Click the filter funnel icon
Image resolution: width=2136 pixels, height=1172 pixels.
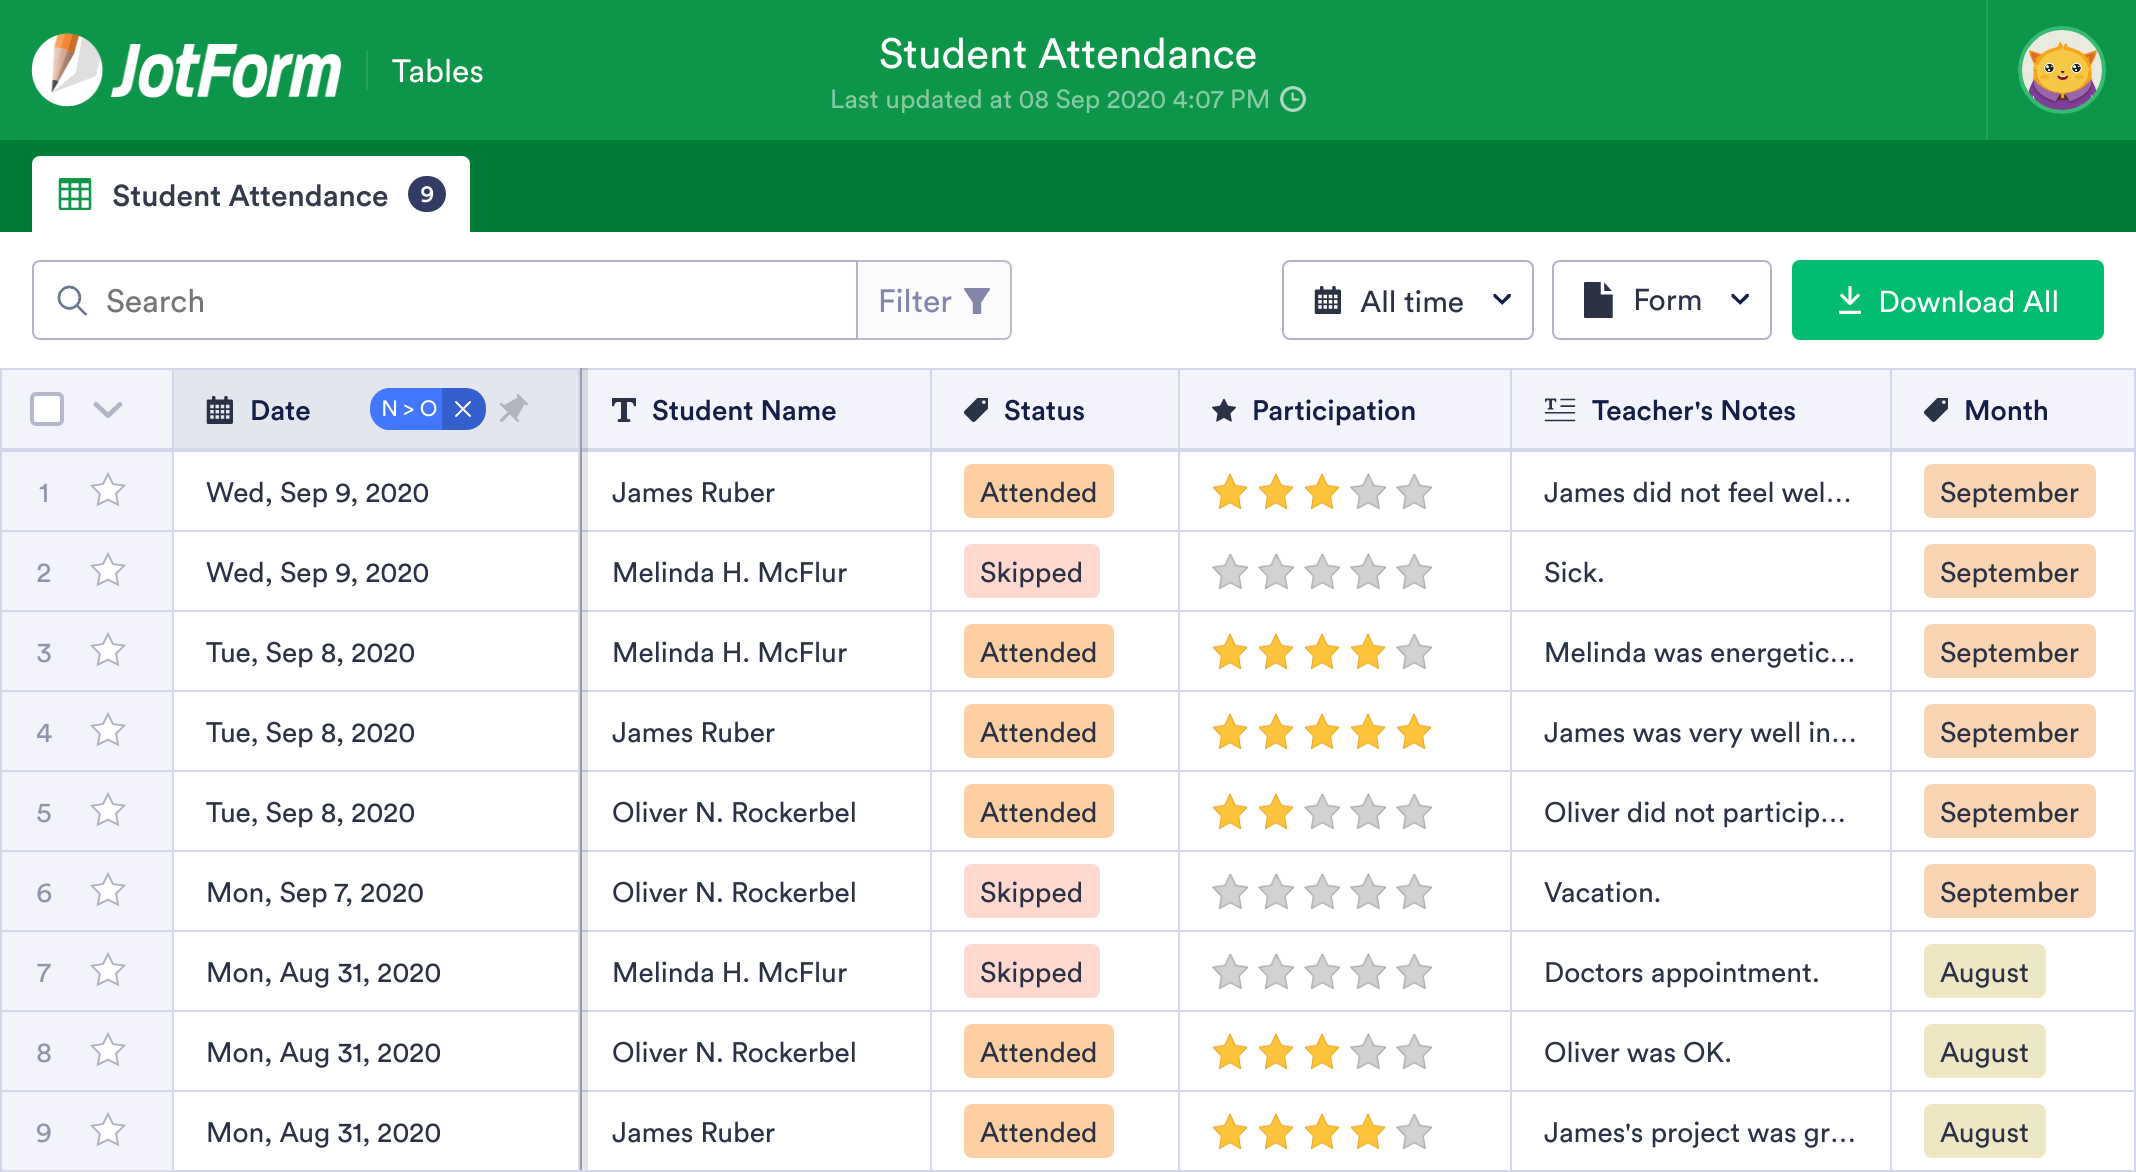pos(977,301)
